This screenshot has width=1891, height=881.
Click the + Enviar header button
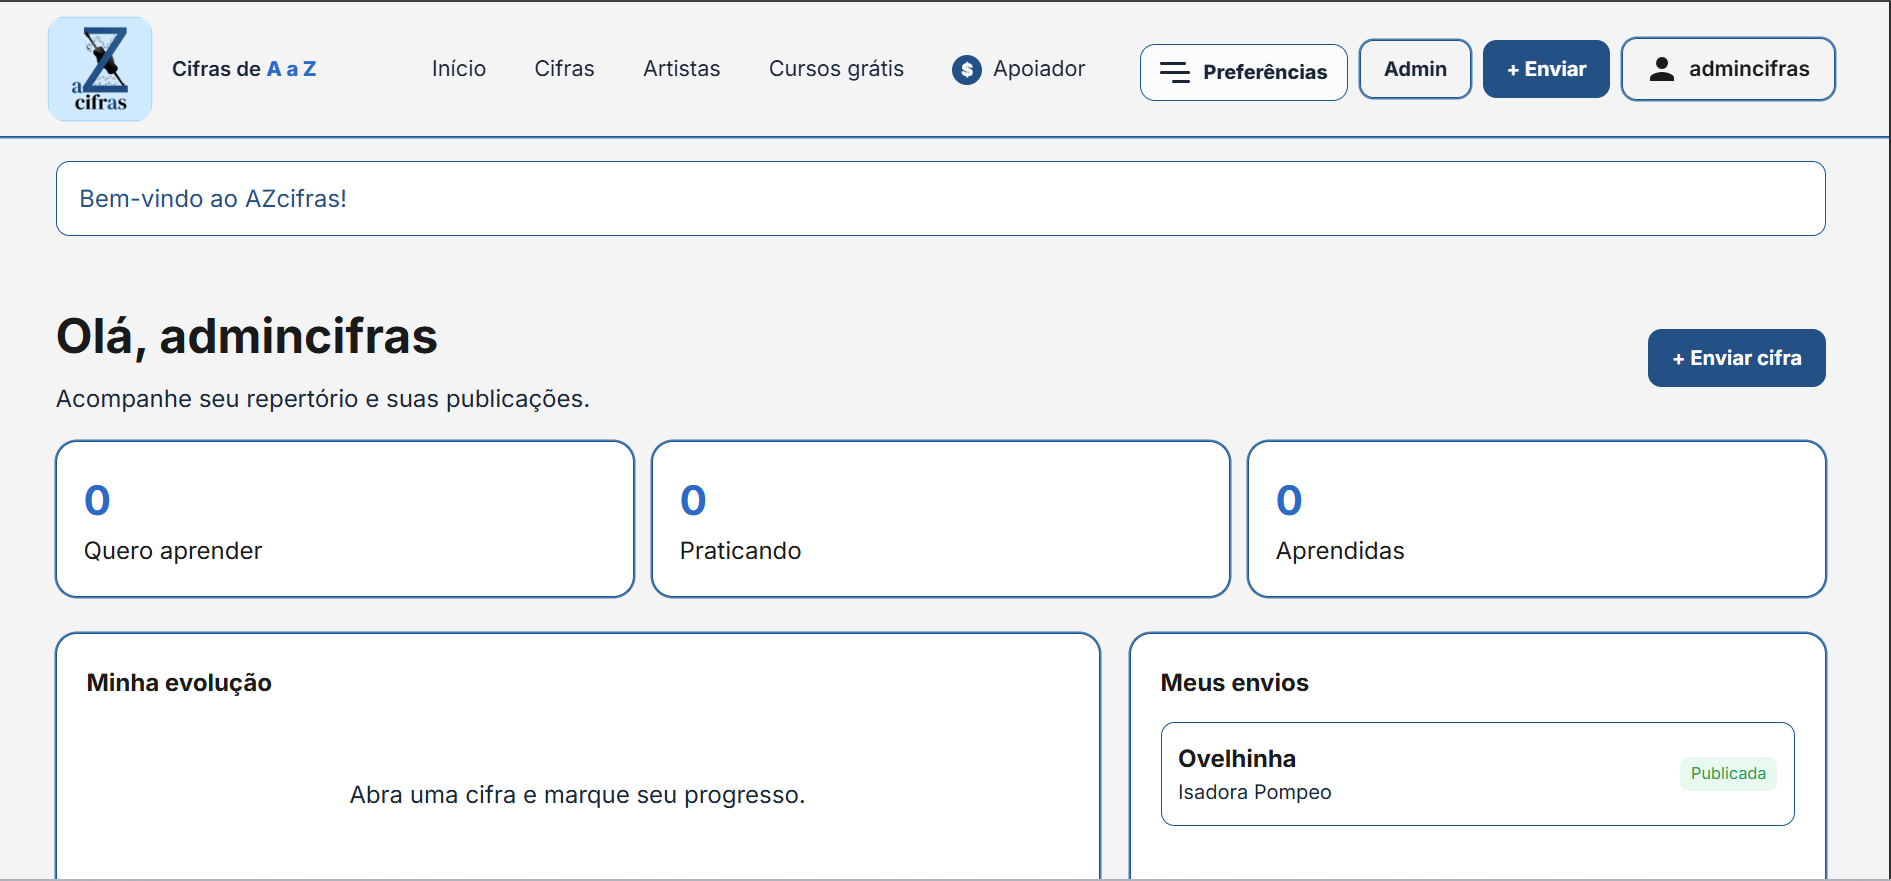click(1546, 69)
